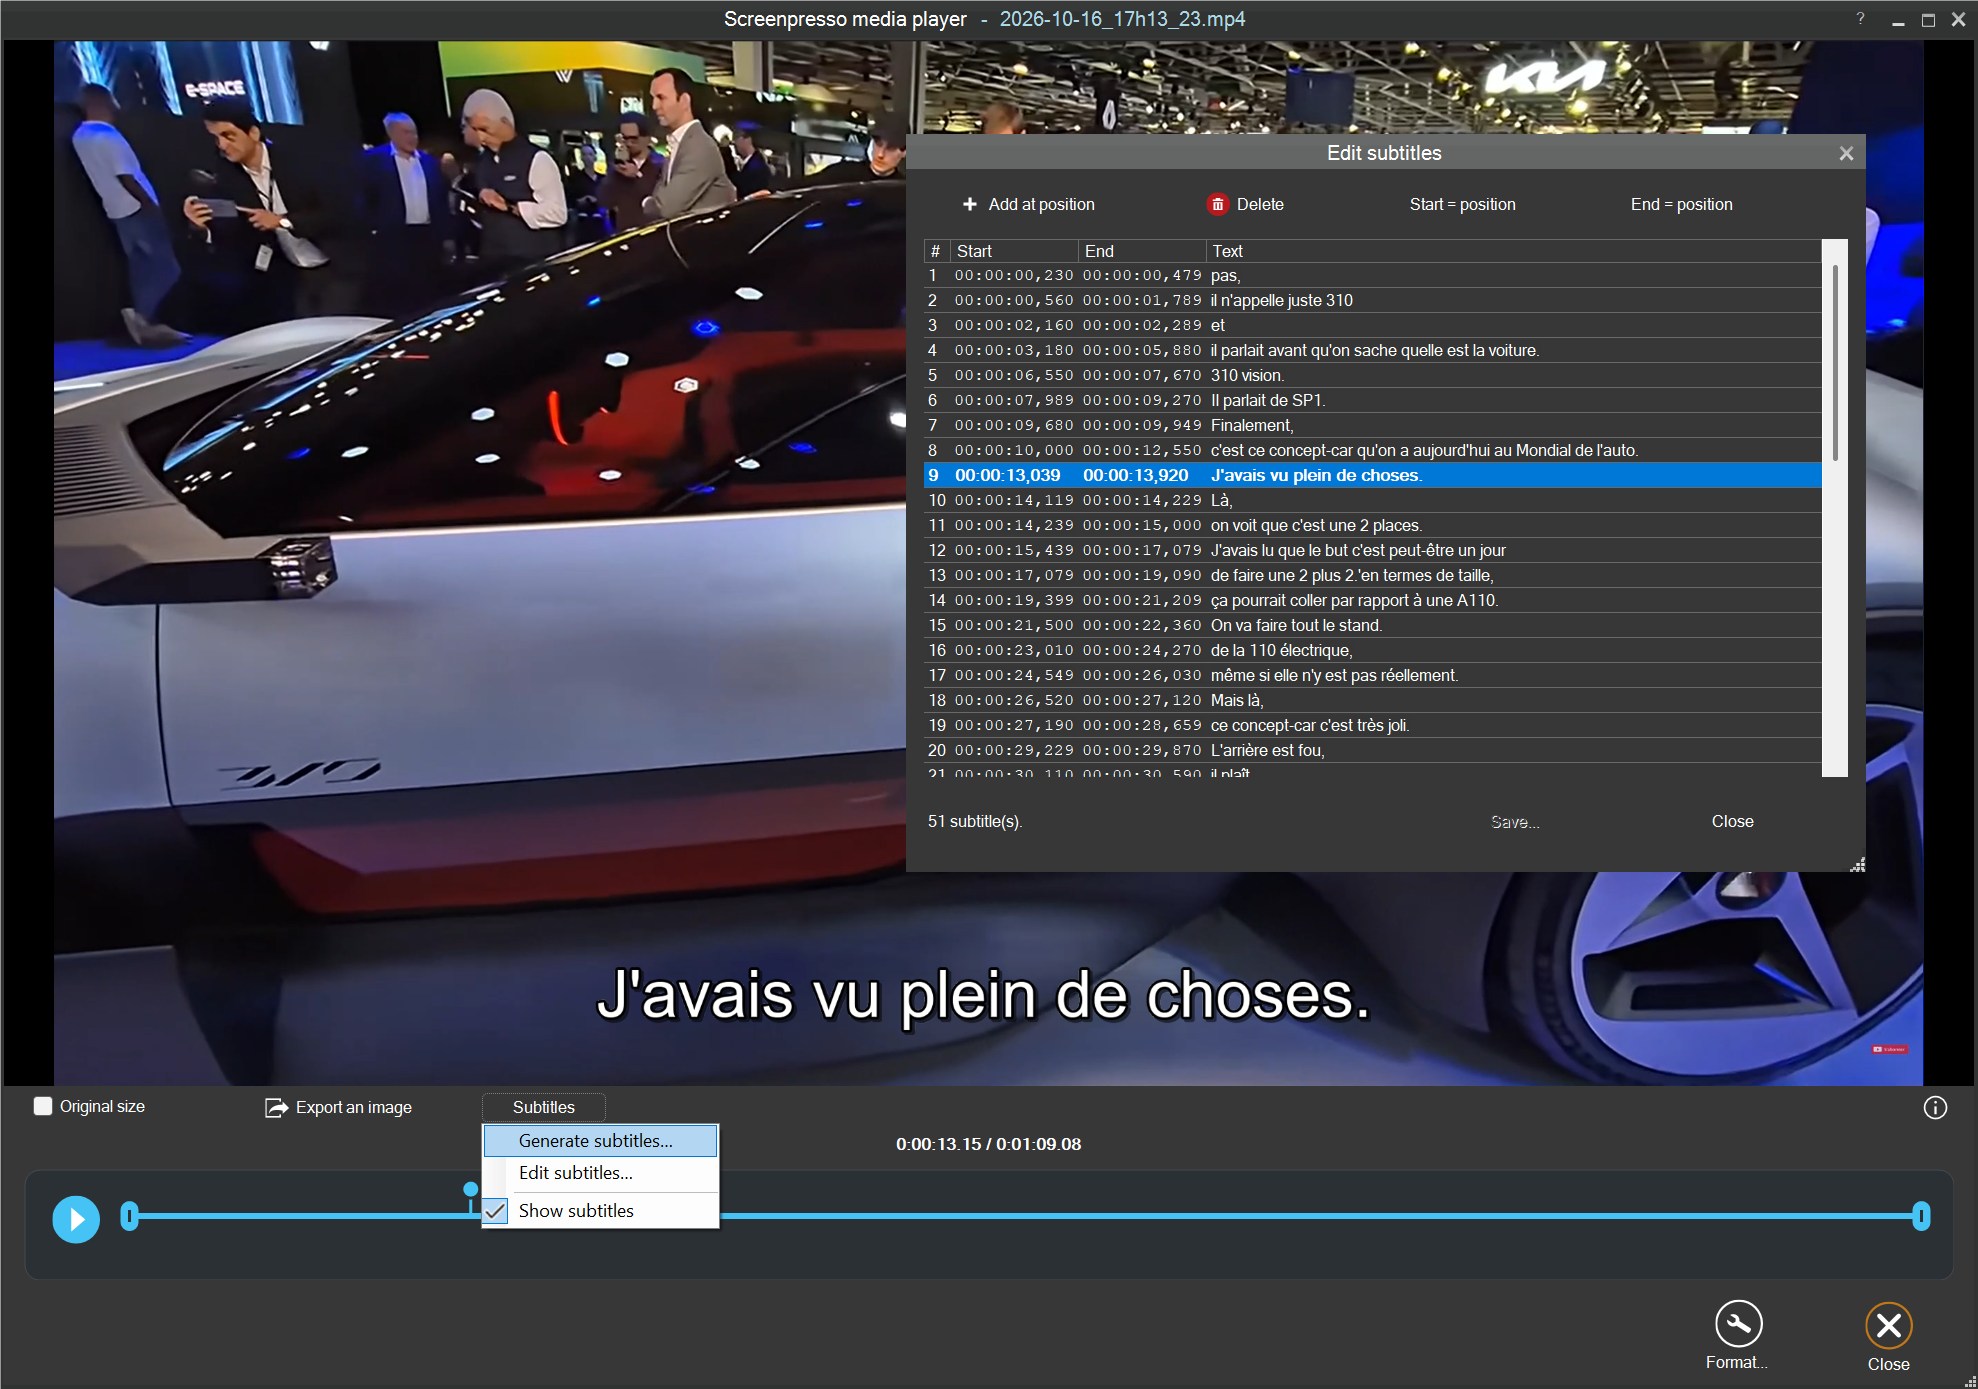The image size is (1978, 1389).
Task: Select subtitle row '310 vision.'
Action: click(1372, 375)
